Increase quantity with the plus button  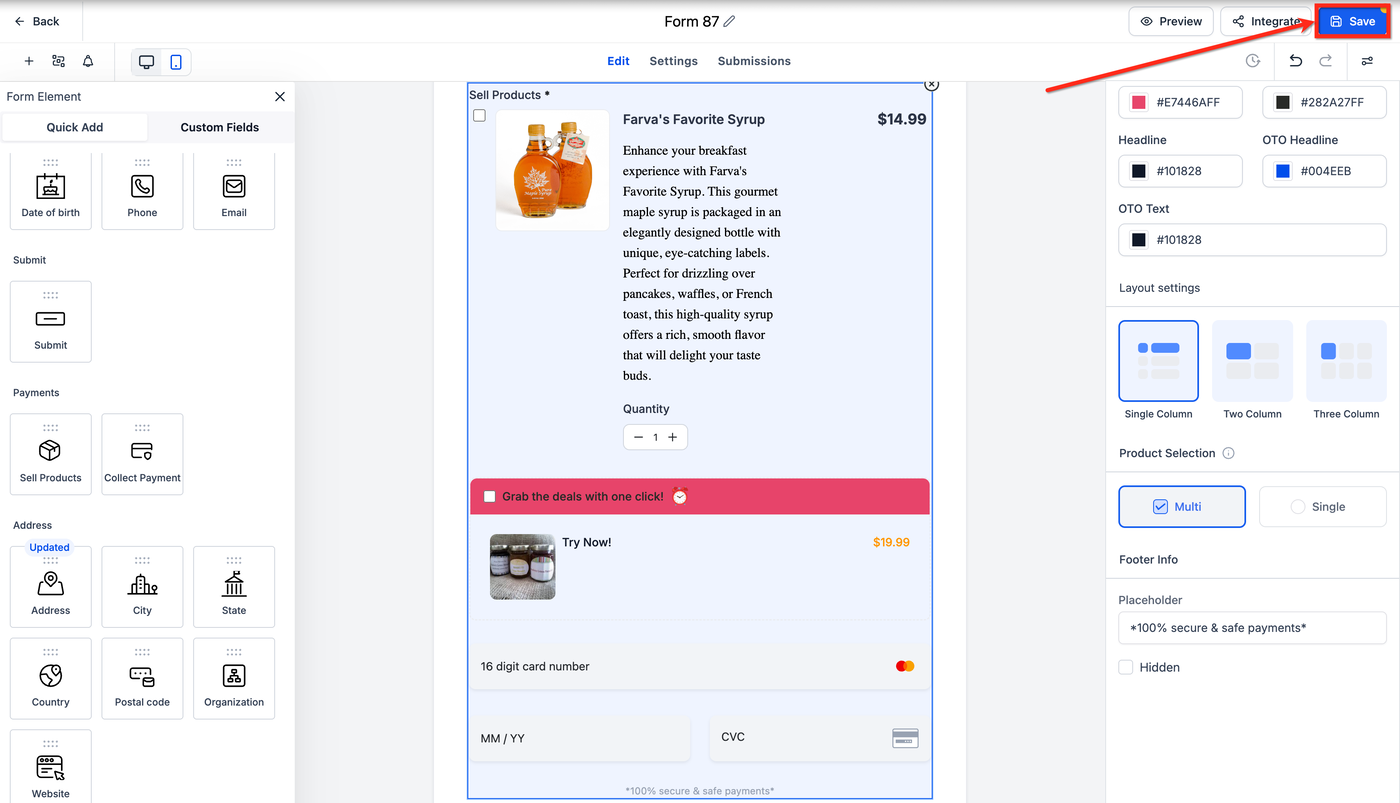coord(673,437)
